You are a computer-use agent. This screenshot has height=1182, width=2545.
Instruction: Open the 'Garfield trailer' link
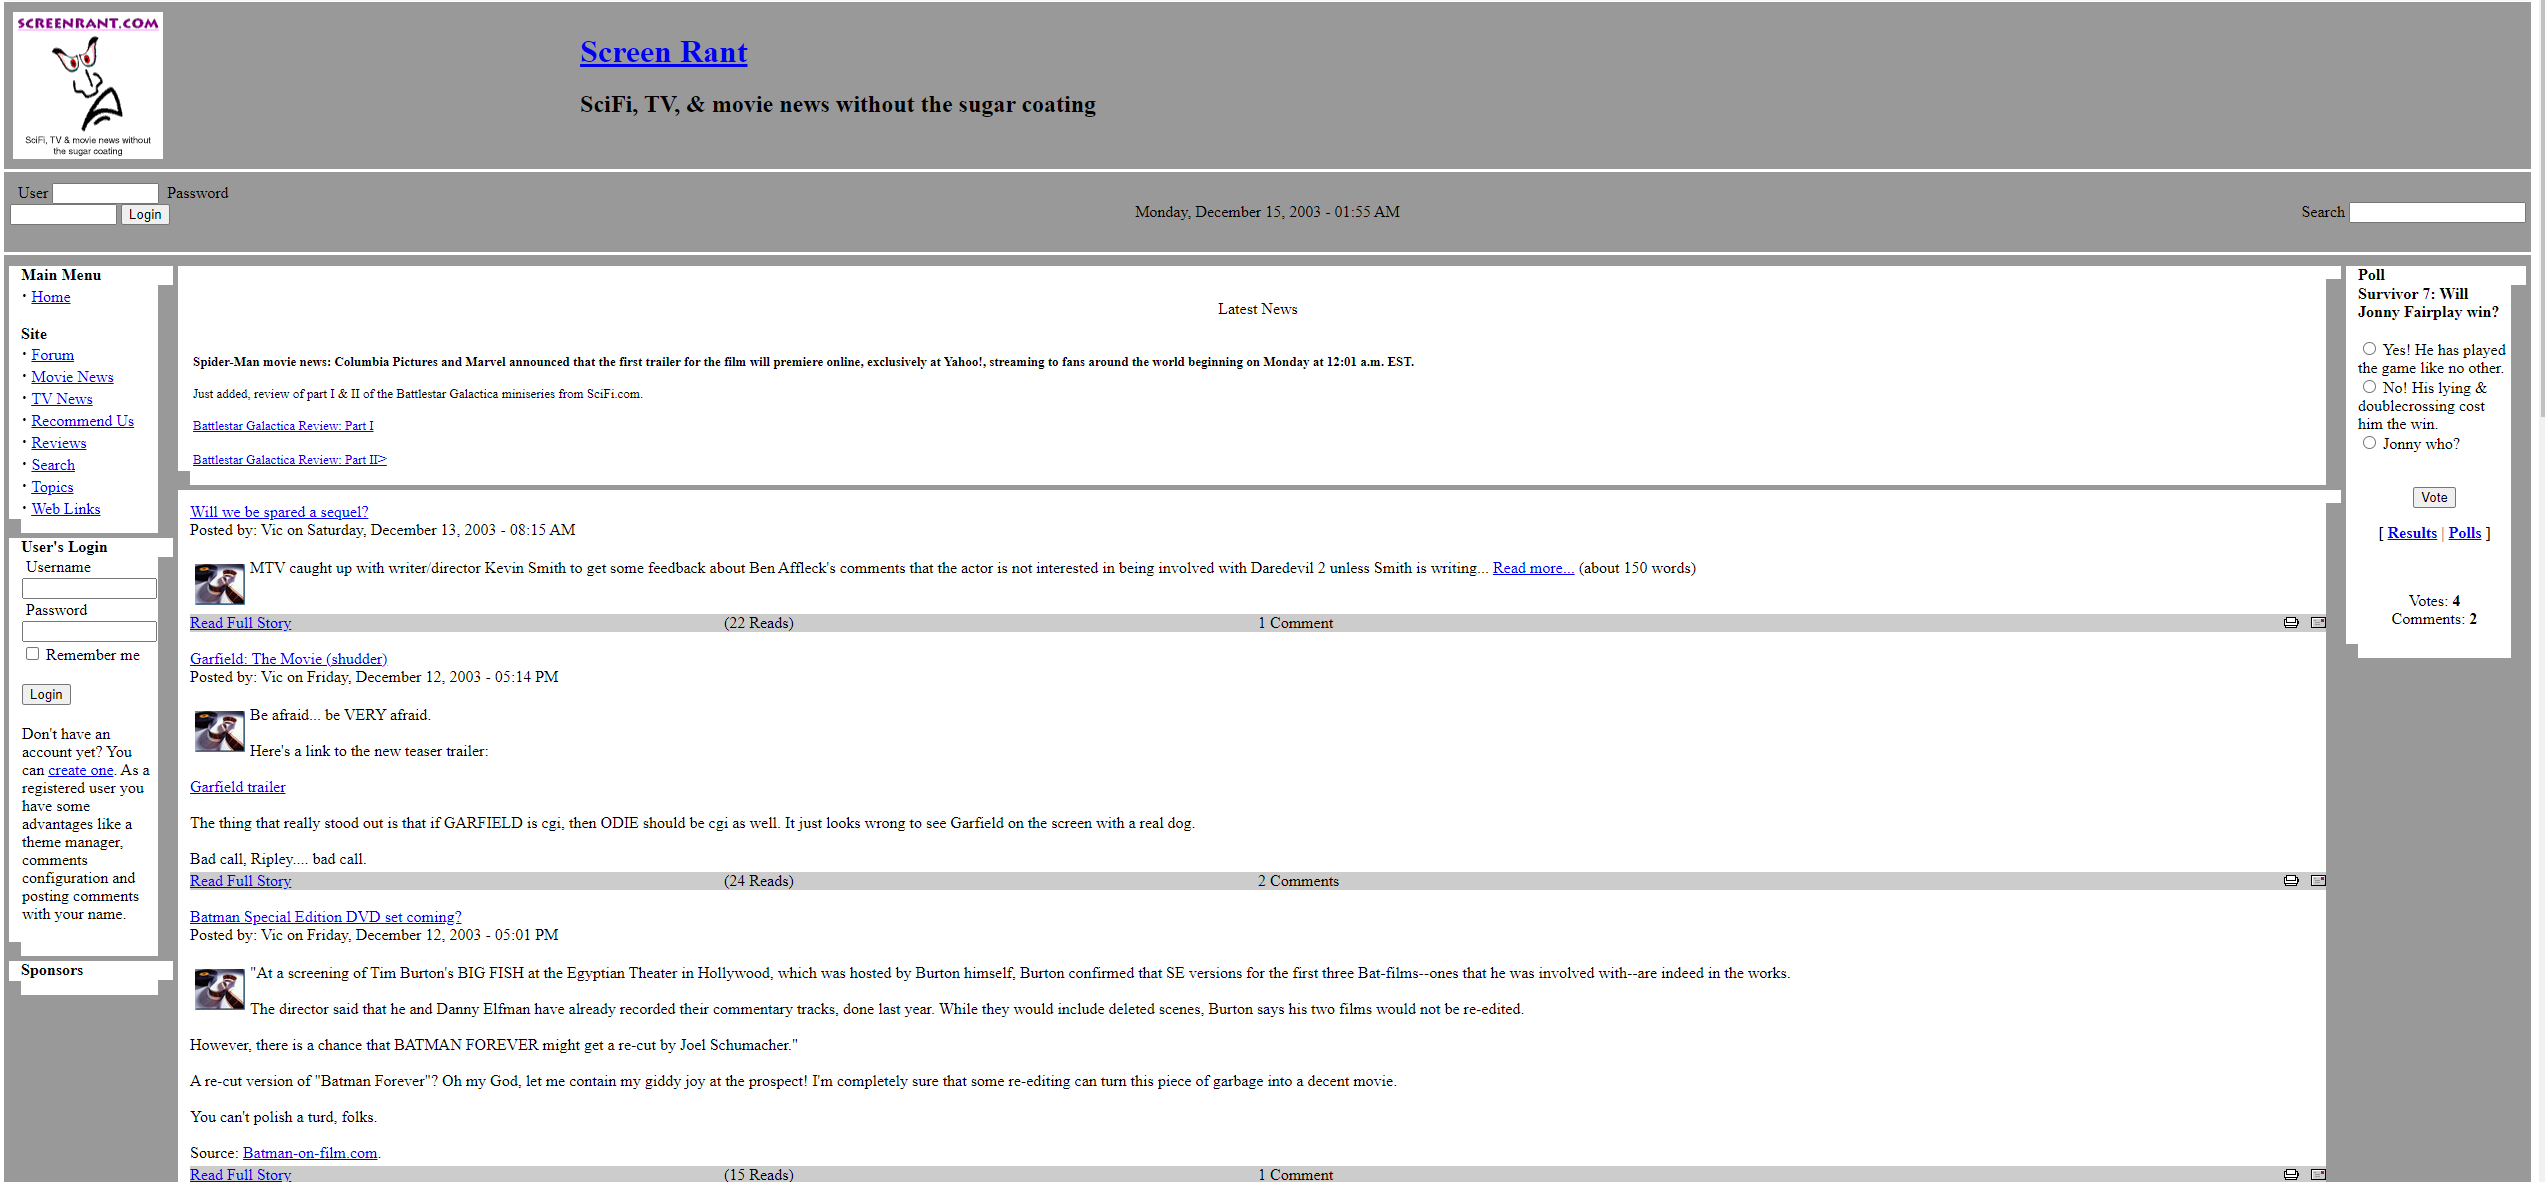point(238,787)
